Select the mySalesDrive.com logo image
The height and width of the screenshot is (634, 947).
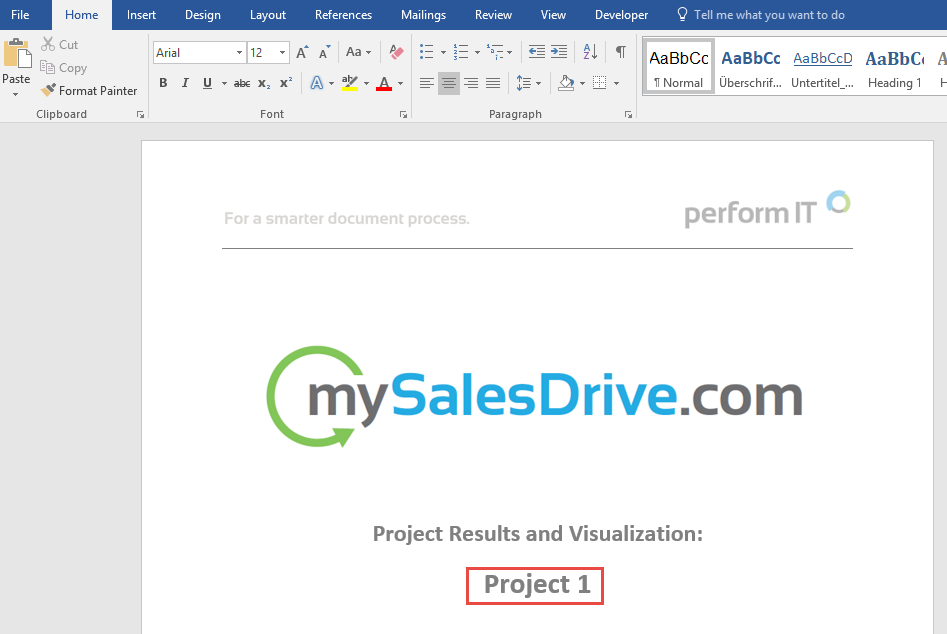534,397
